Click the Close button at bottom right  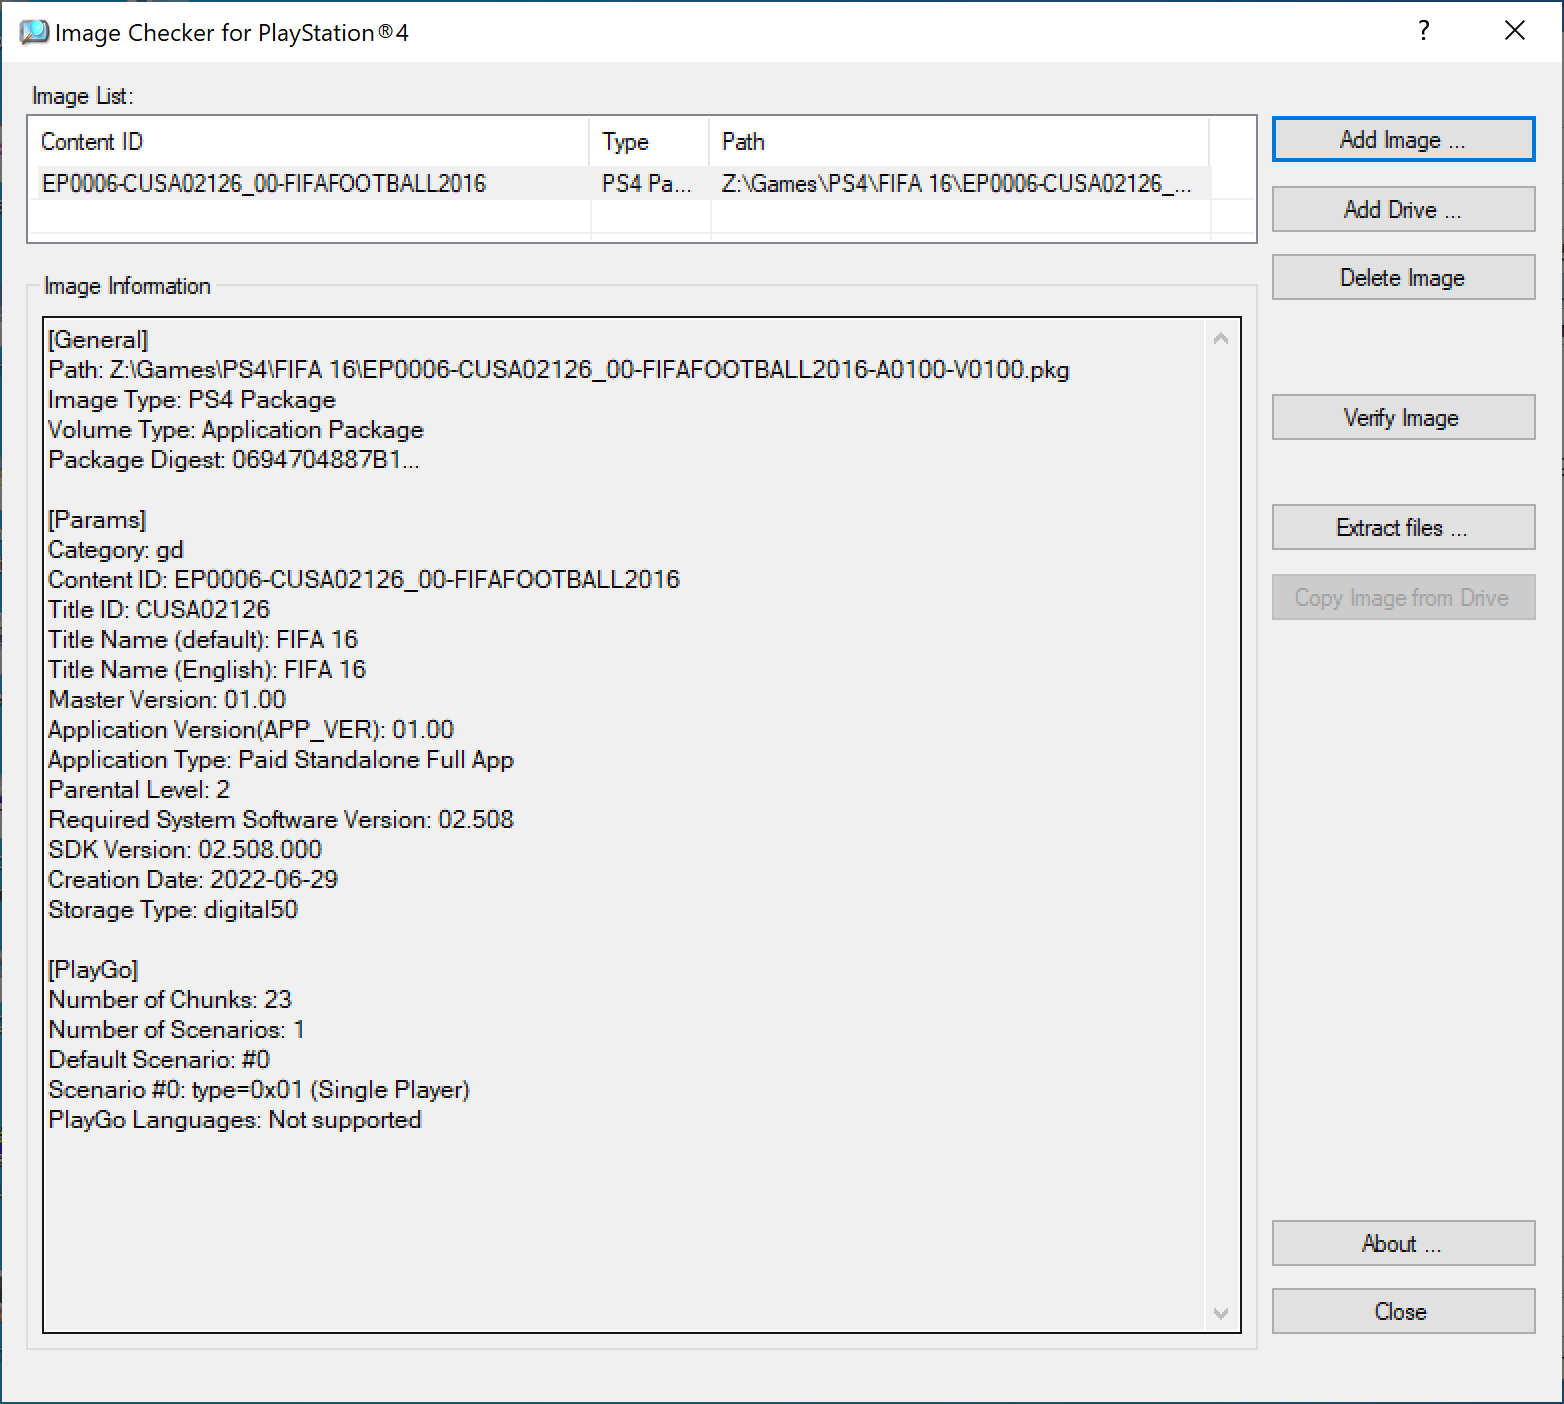(1403, 1311)
